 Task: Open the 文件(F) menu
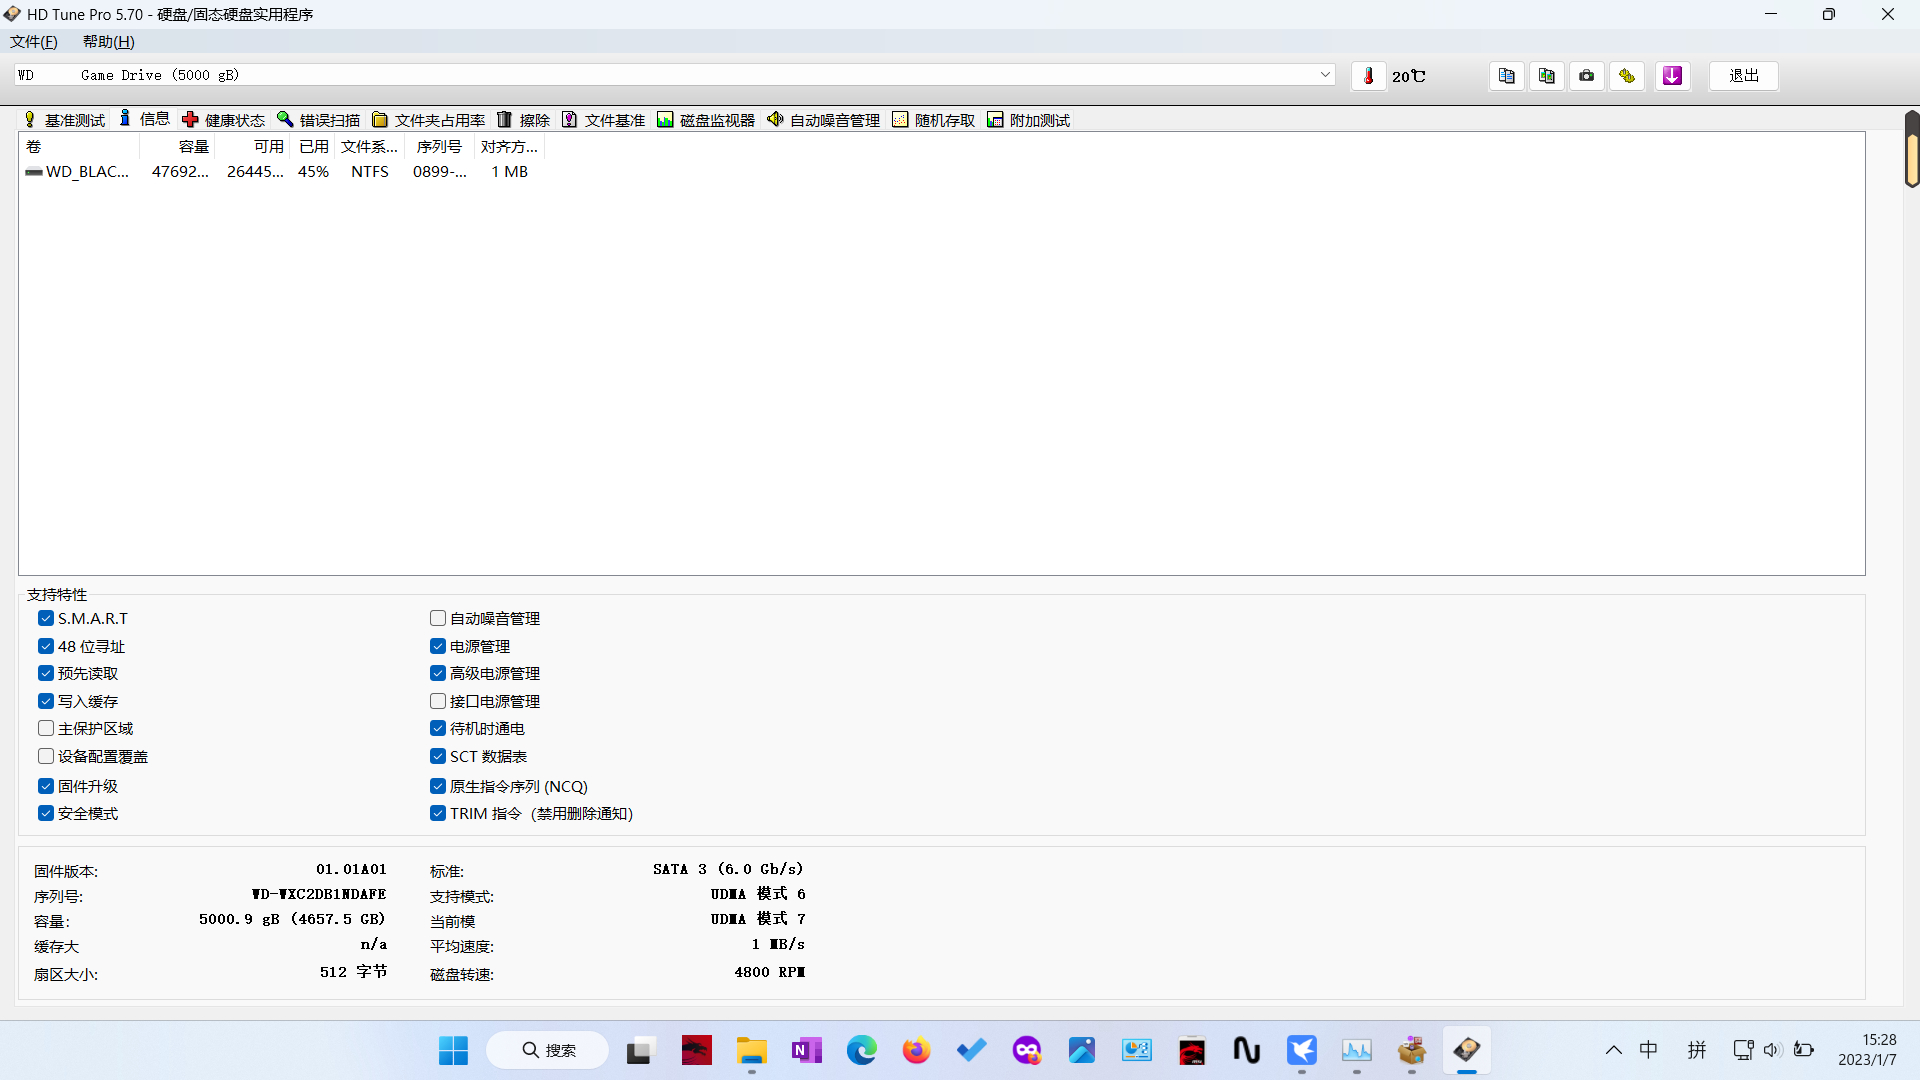34,42
